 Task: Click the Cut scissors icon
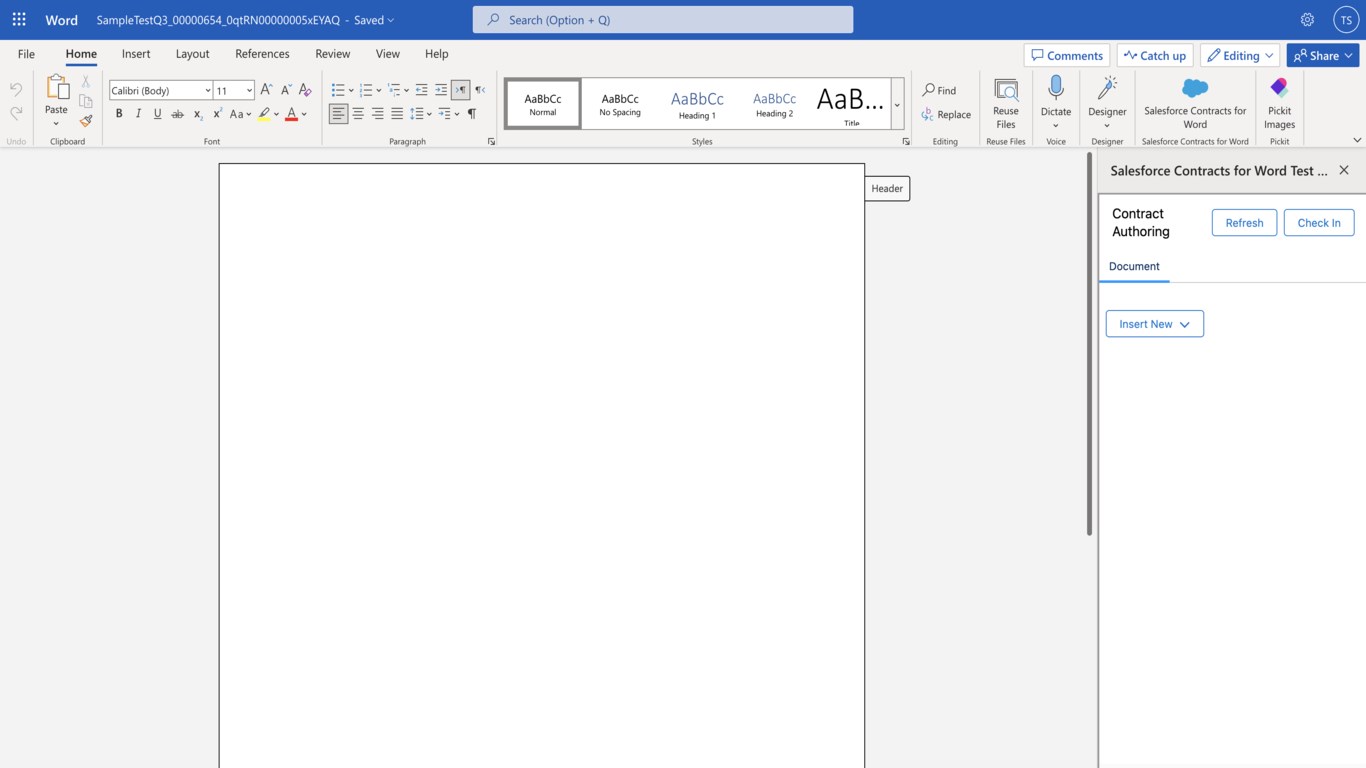[86, 81]
